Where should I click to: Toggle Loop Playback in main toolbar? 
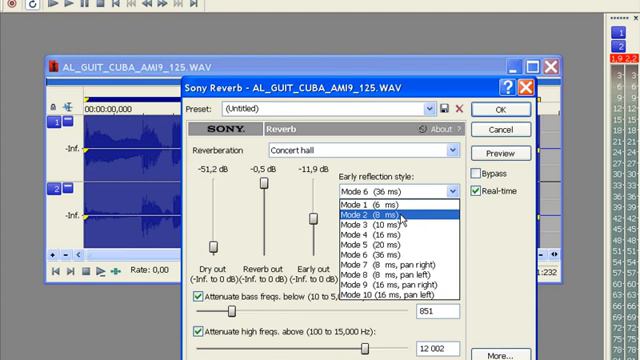[32, 4]
